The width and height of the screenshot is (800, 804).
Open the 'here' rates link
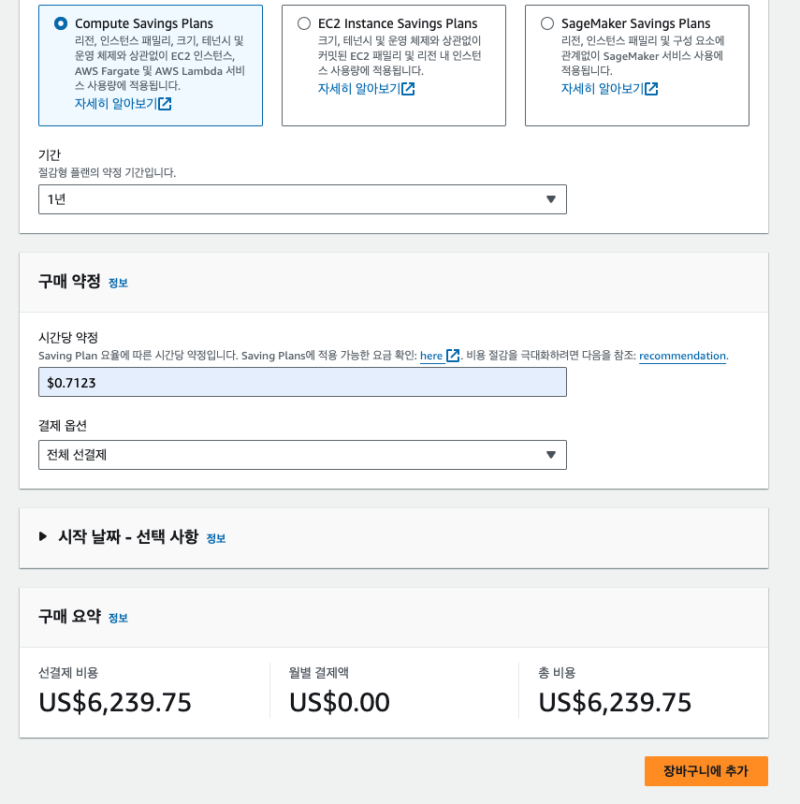[x=431, y=356]
